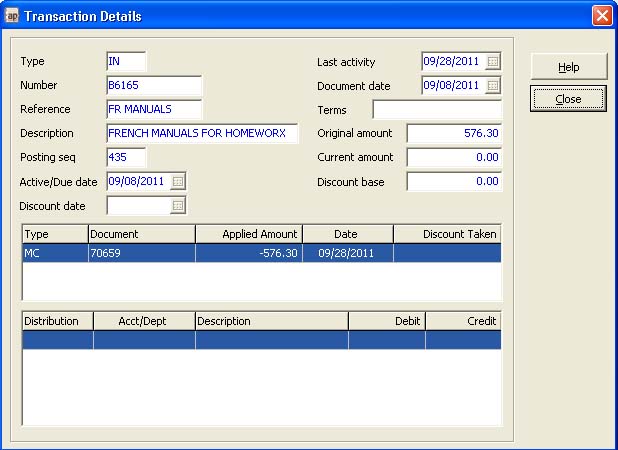Screen dimensions: 618x450
Task: Open the Active/Due date calendar picker
Action: coord(178,182)
